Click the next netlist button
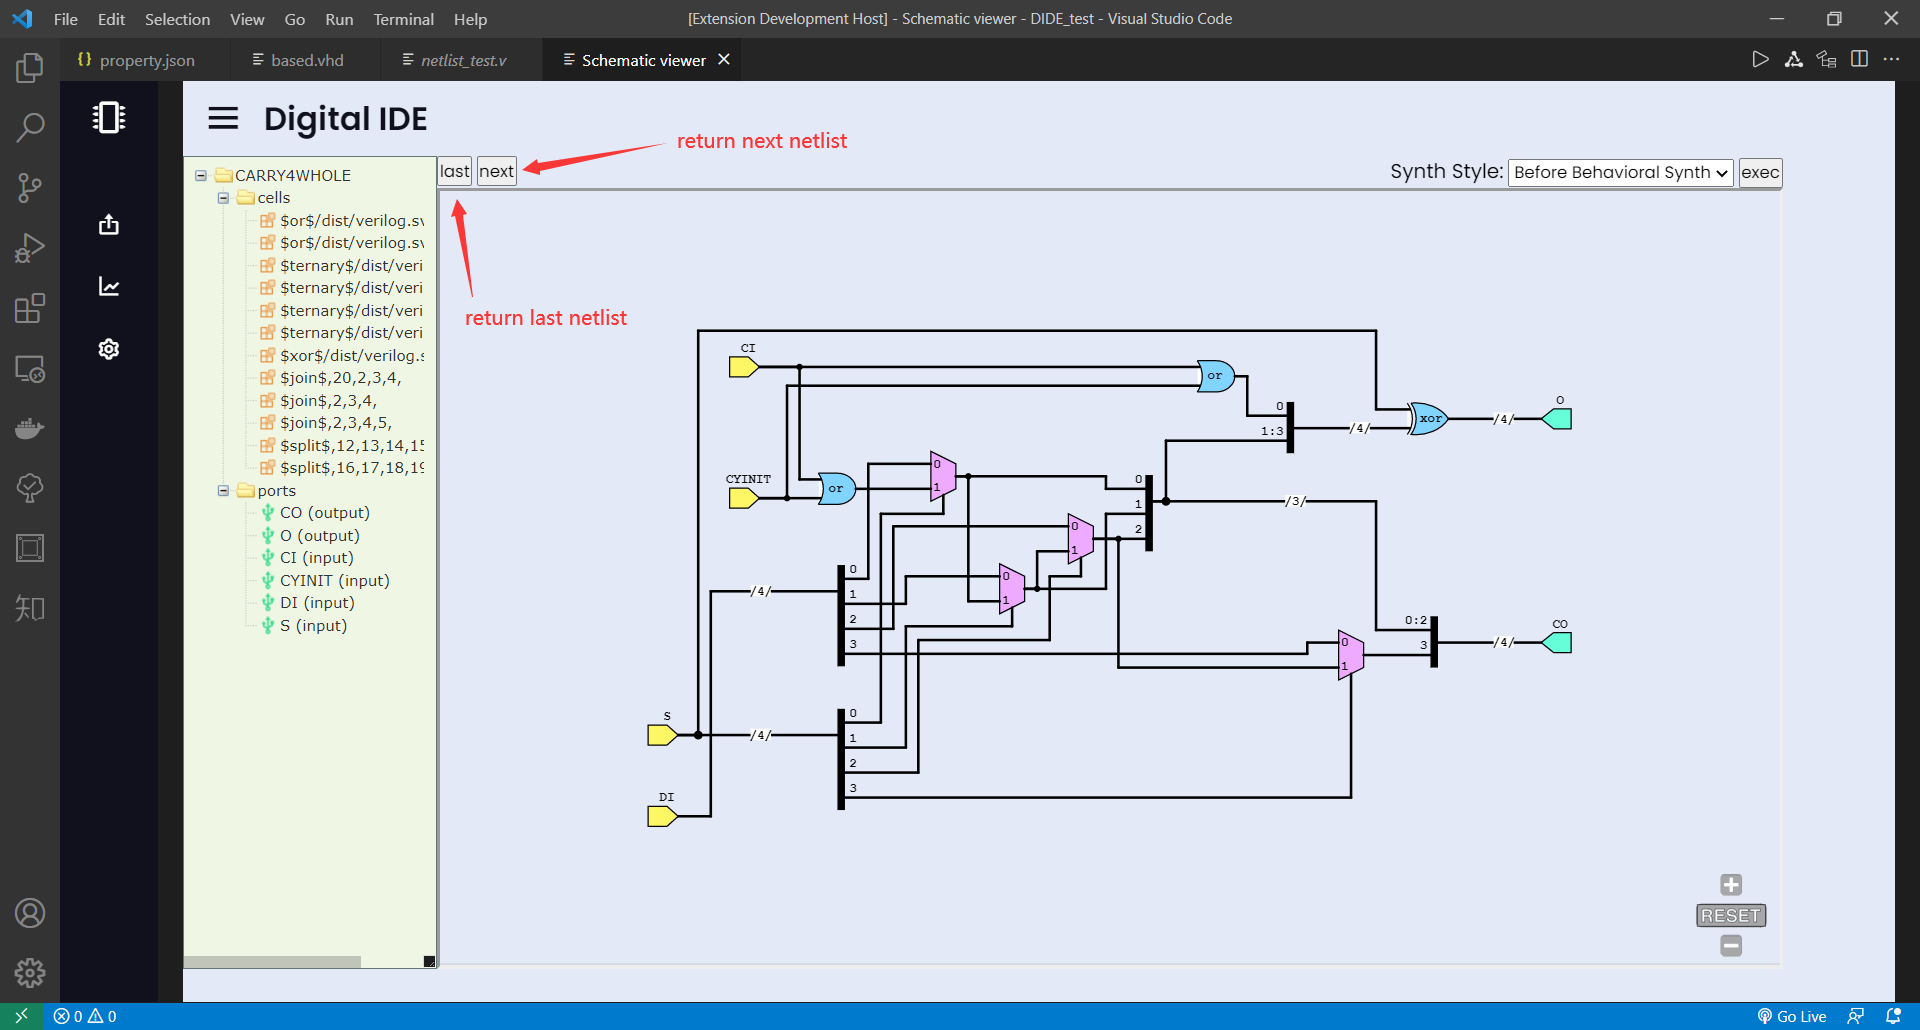Viewport: 1920px width, 1030px height. pyautogui.click(x=496, y=171)
